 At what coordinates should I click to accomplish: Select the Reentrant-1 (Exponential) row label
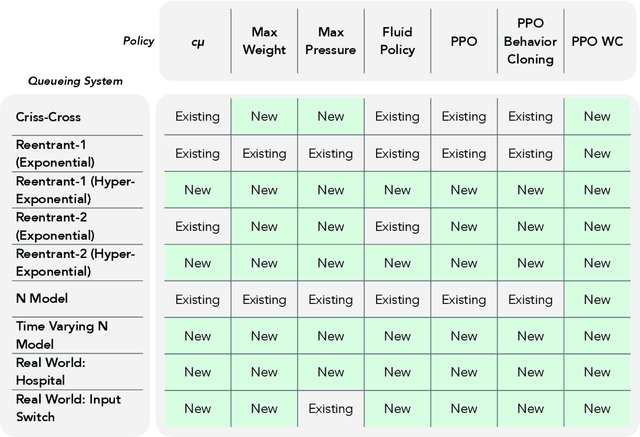pos(55,153)
